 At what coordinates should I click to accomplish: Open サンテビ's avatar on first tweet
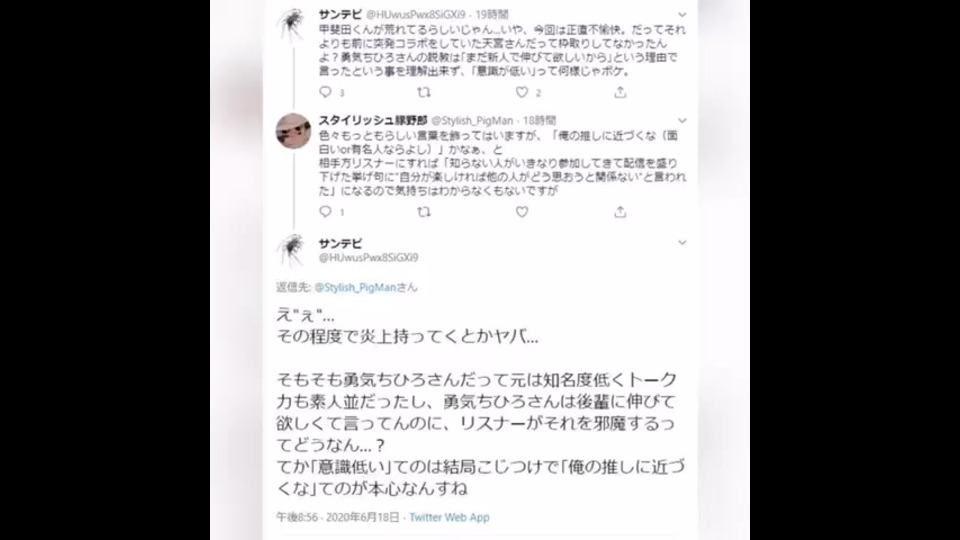pos(291,24)
